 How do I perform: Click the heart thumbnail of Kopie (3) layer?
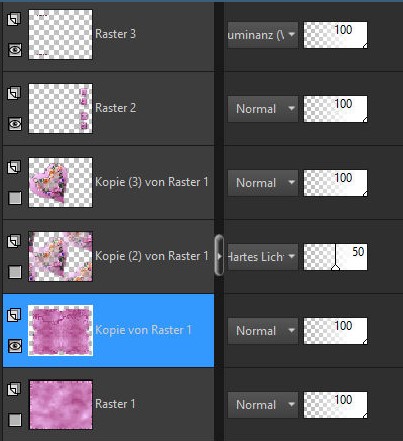tap(60, 182)
